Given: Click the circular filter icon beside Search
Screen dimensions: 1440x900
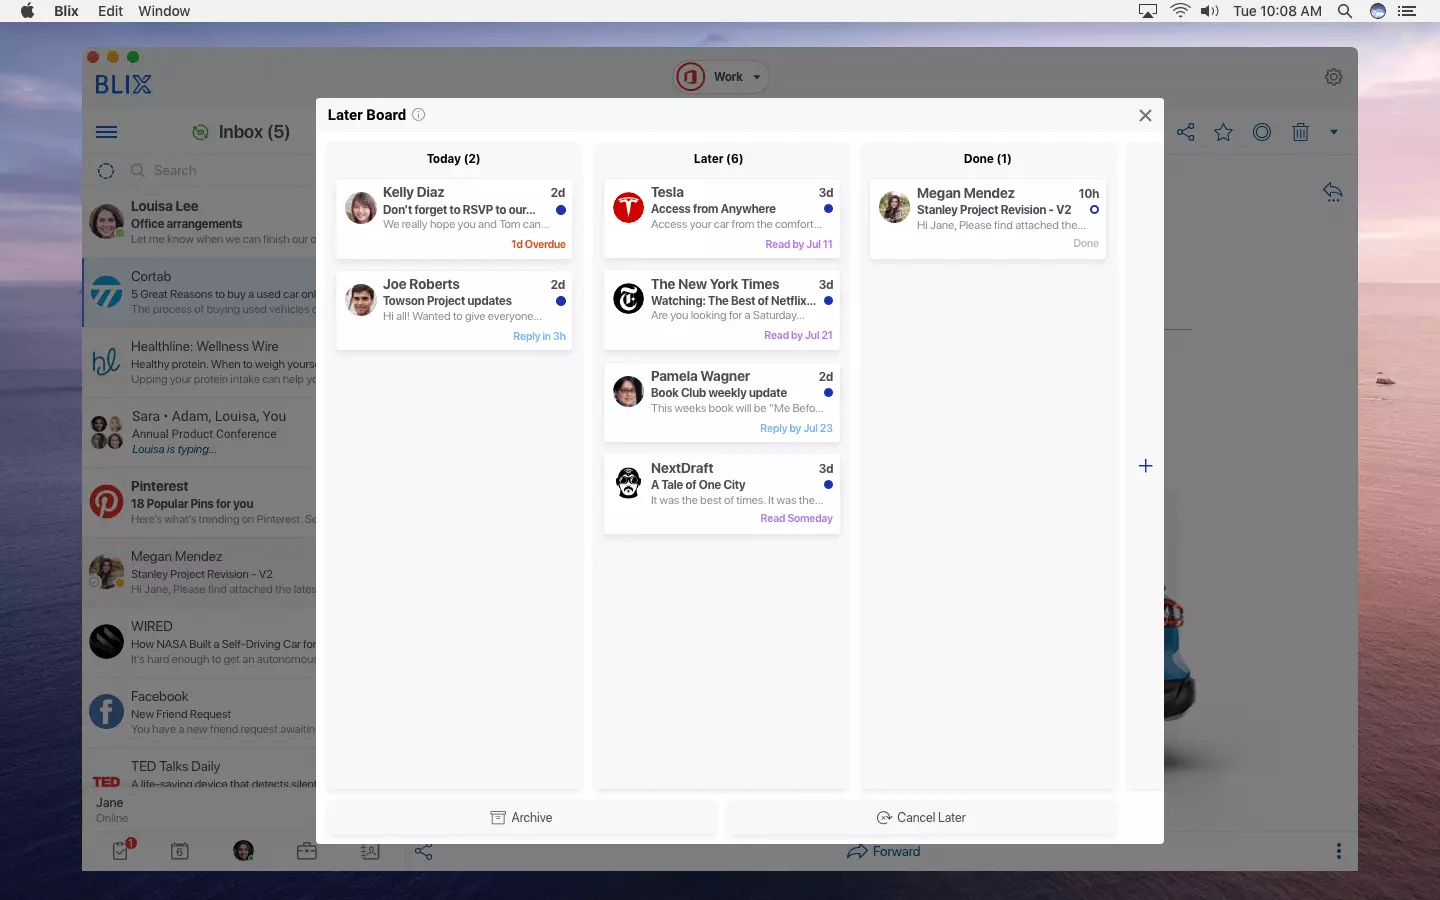Looking at the screenshot, I should pyautogui.click(x=106, y=171).
